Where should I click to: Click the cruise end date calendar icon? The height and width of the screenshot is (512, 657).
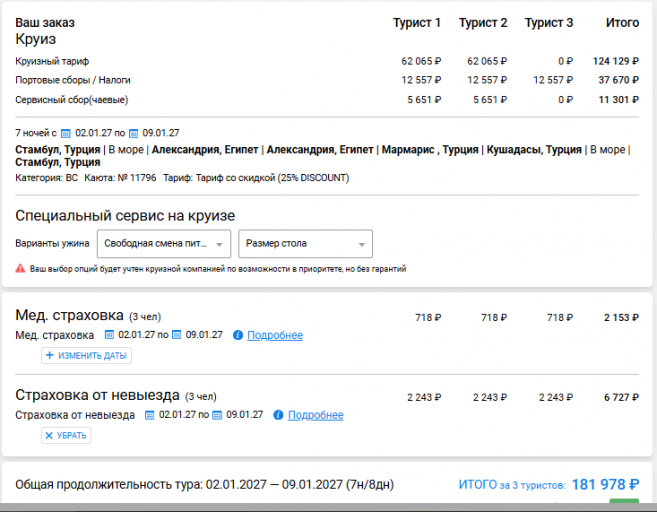[x=133, y=134]
